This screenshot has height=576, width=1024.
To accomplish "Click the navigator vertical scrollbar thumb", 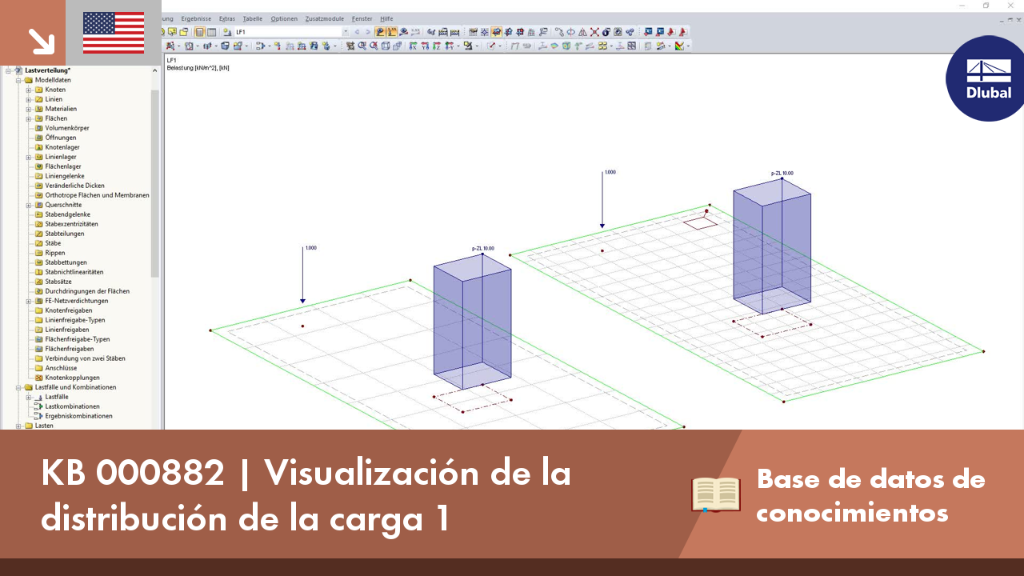I will [155, 183].
